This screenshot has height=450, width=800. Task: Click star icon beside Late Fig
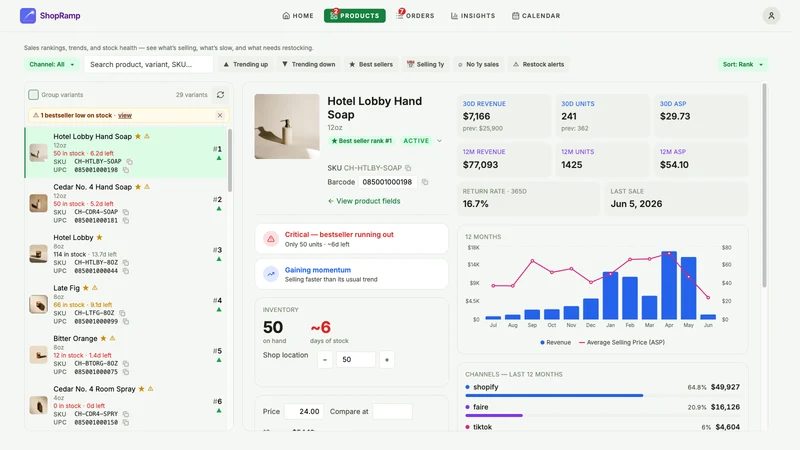tap(86, 288)
